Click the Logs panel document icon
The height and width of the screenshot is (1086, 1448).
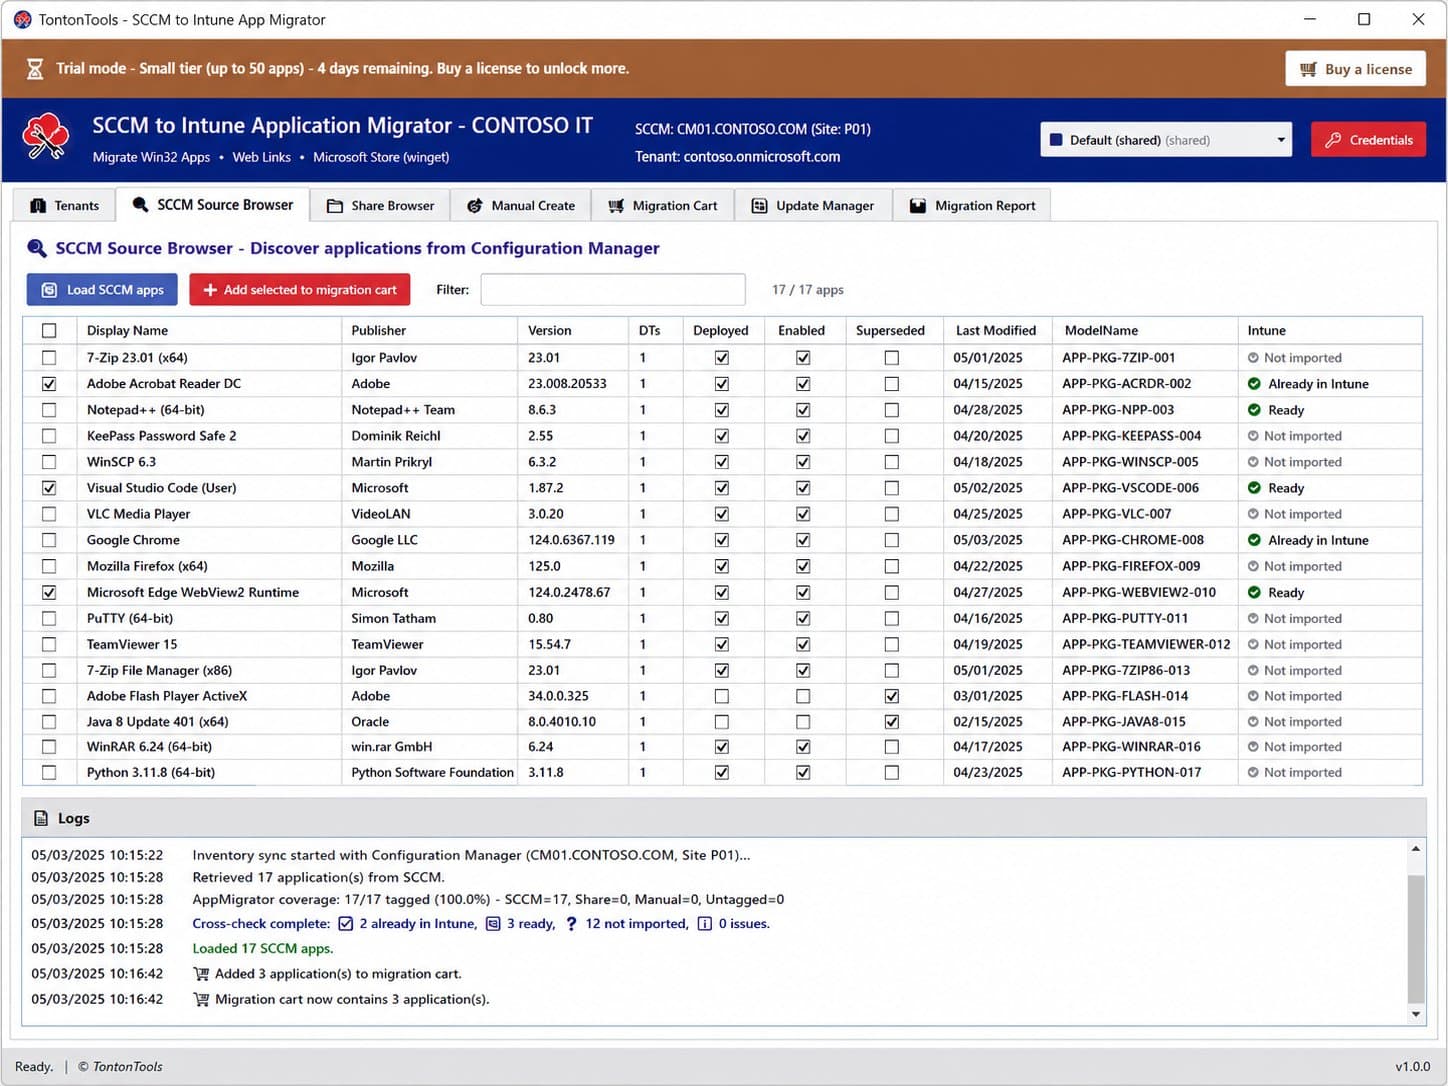[41, 818]
